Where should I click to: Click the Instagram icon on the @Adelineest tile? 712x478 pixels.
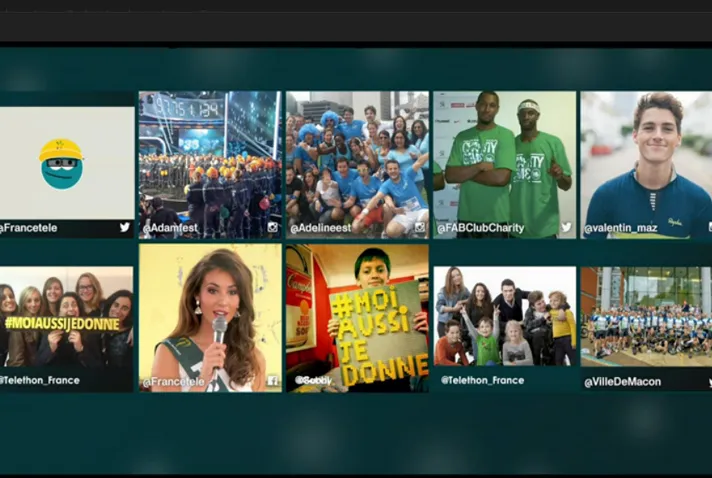click(420, 228)
